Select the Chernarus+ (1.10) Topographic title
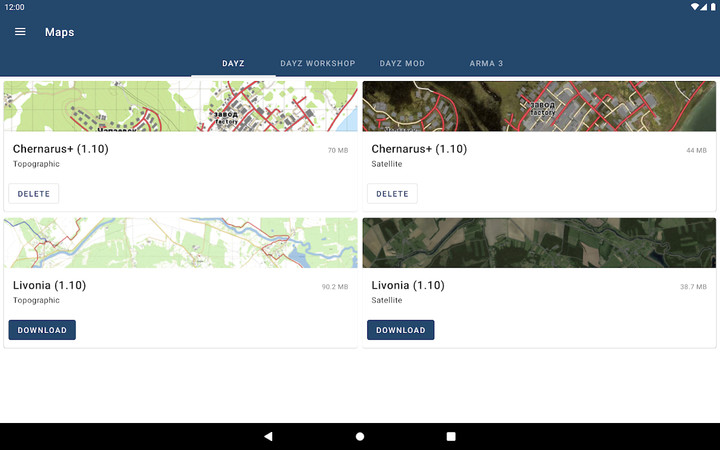The width and height of the screenshot is (720, 450). tap(60, 149)
